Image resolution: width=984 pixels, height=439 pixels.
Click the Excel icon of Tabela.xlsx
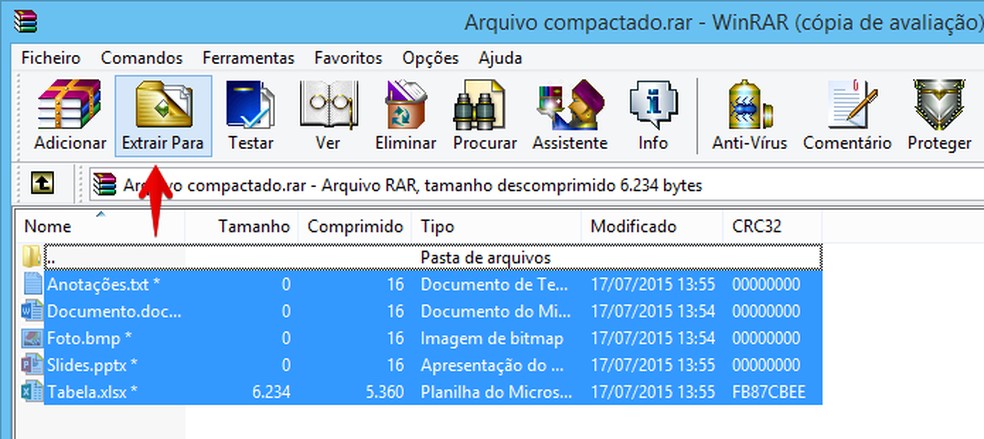pos(32,392)
